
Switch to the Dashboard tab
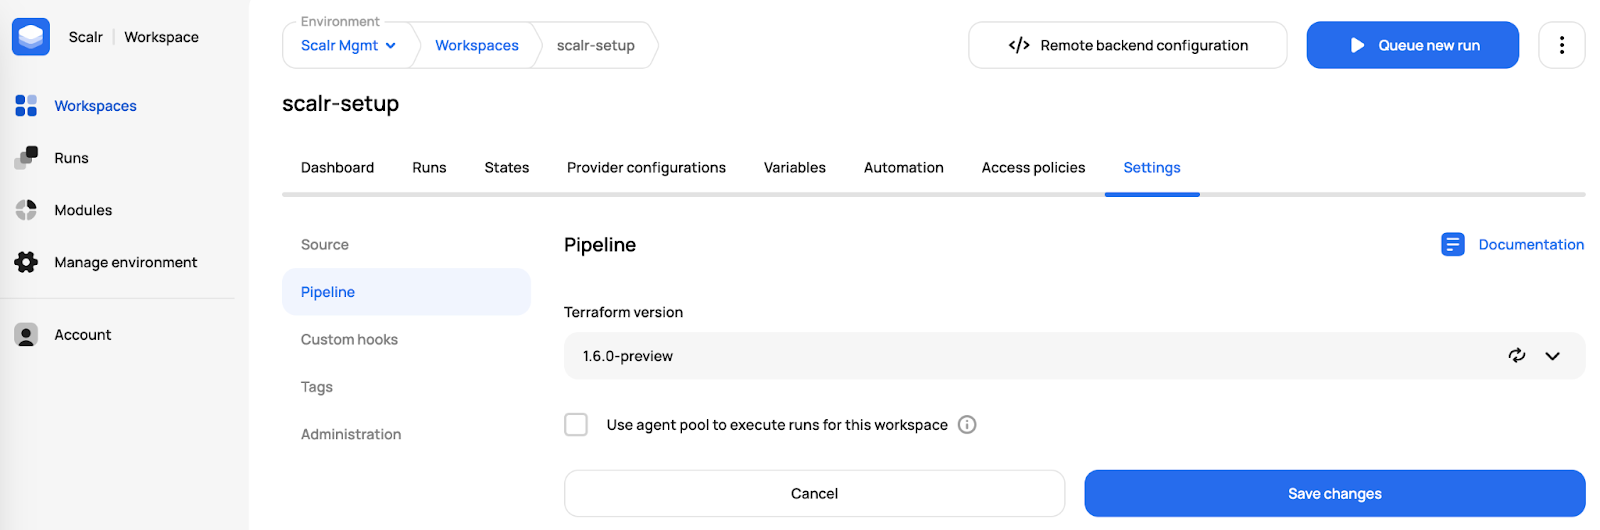(337, 168)
